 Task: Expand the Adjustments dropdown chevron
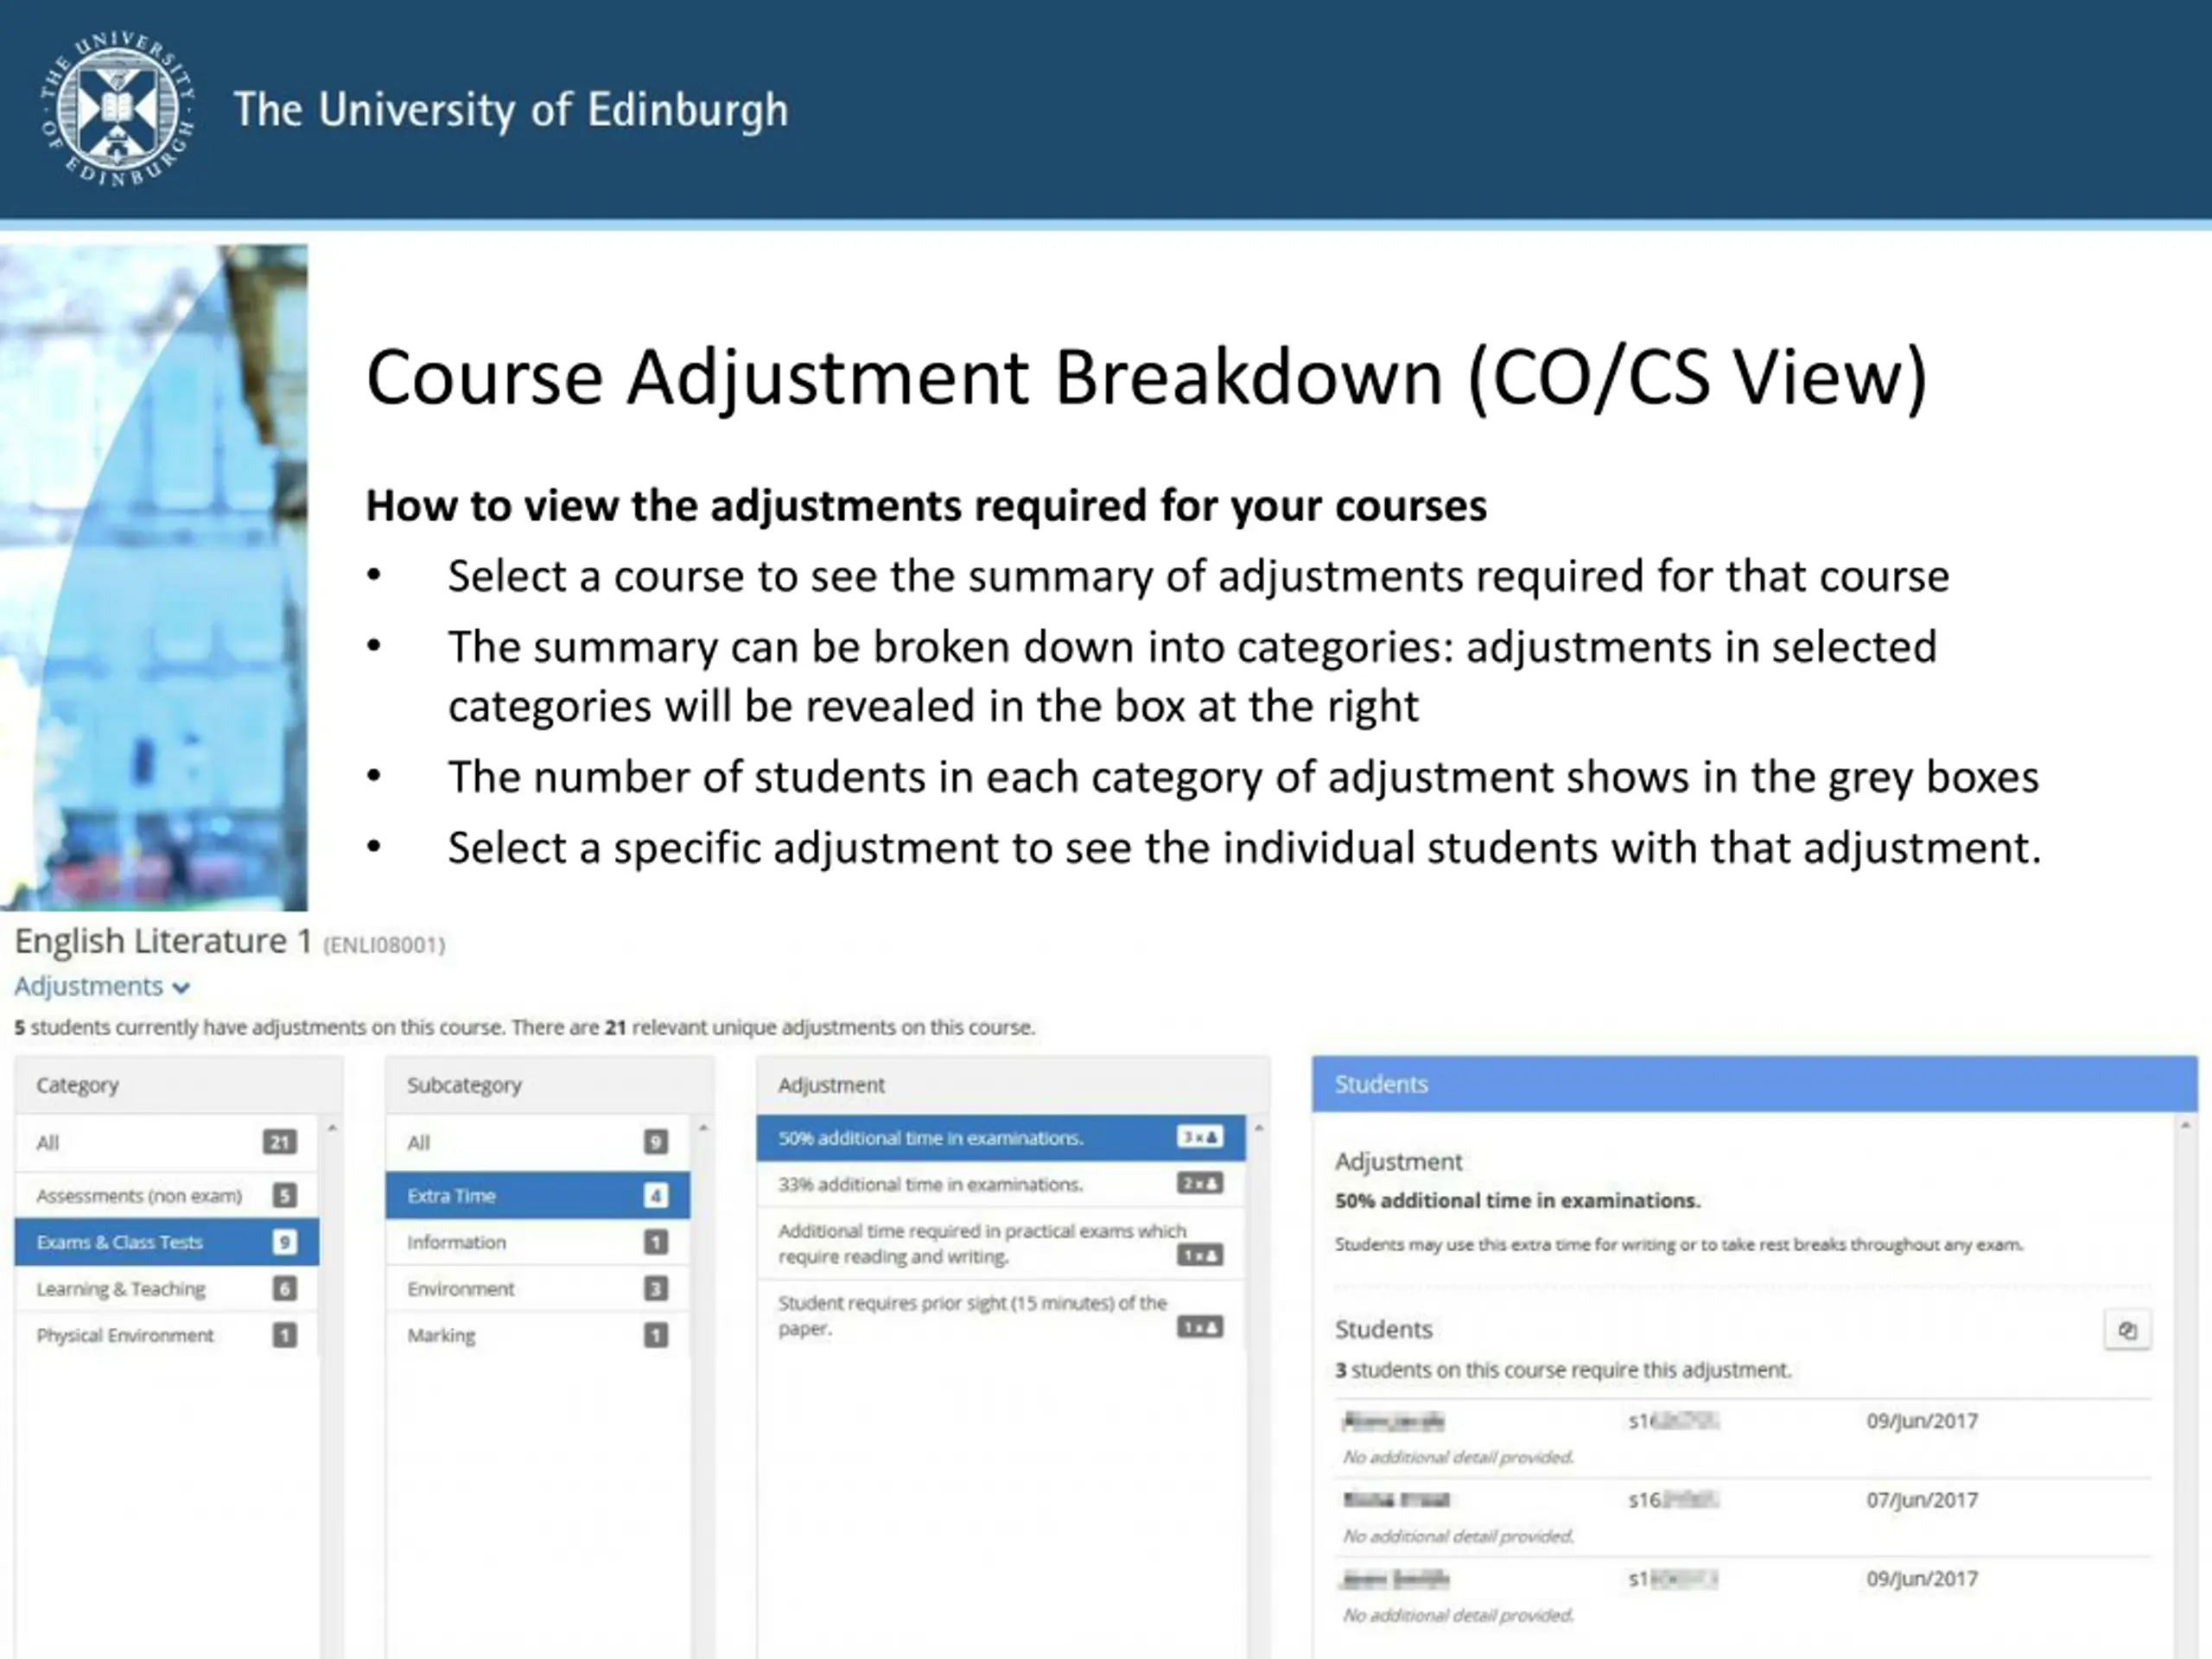[181, 988]
